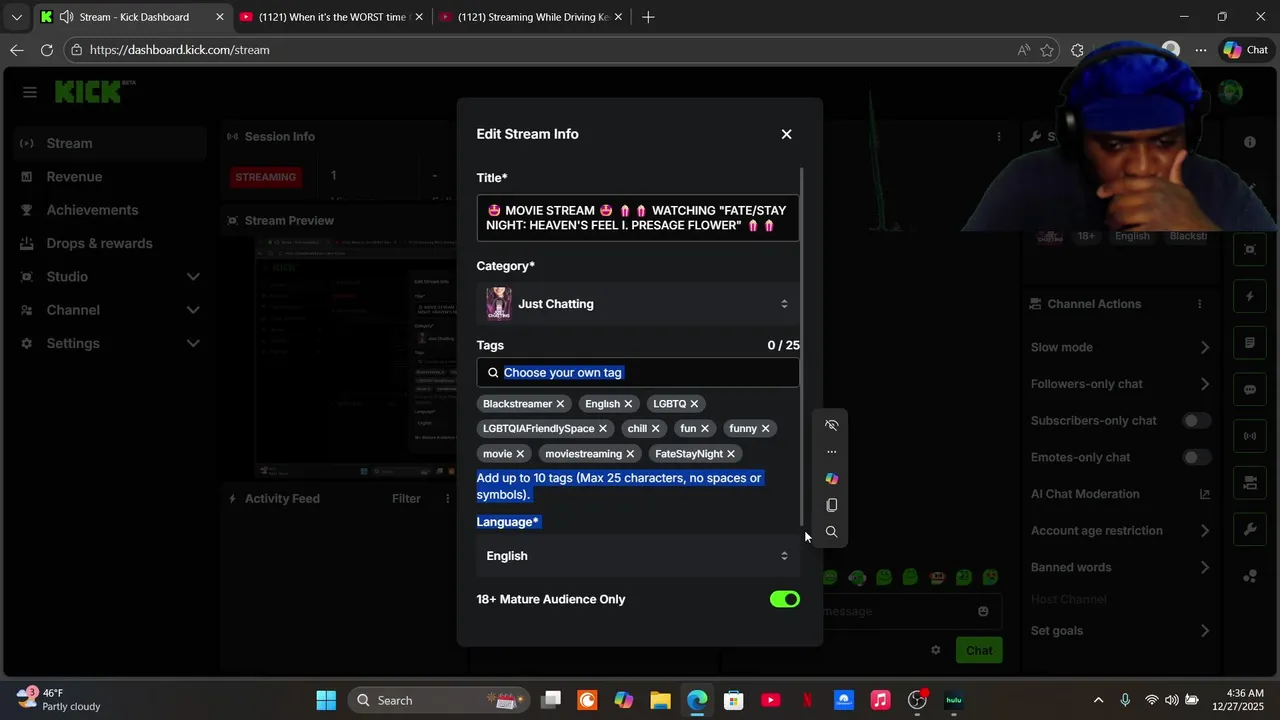1280x720 pixels.
Task: Go to Drops & rewards in sidebar
Action: point(110,243)
